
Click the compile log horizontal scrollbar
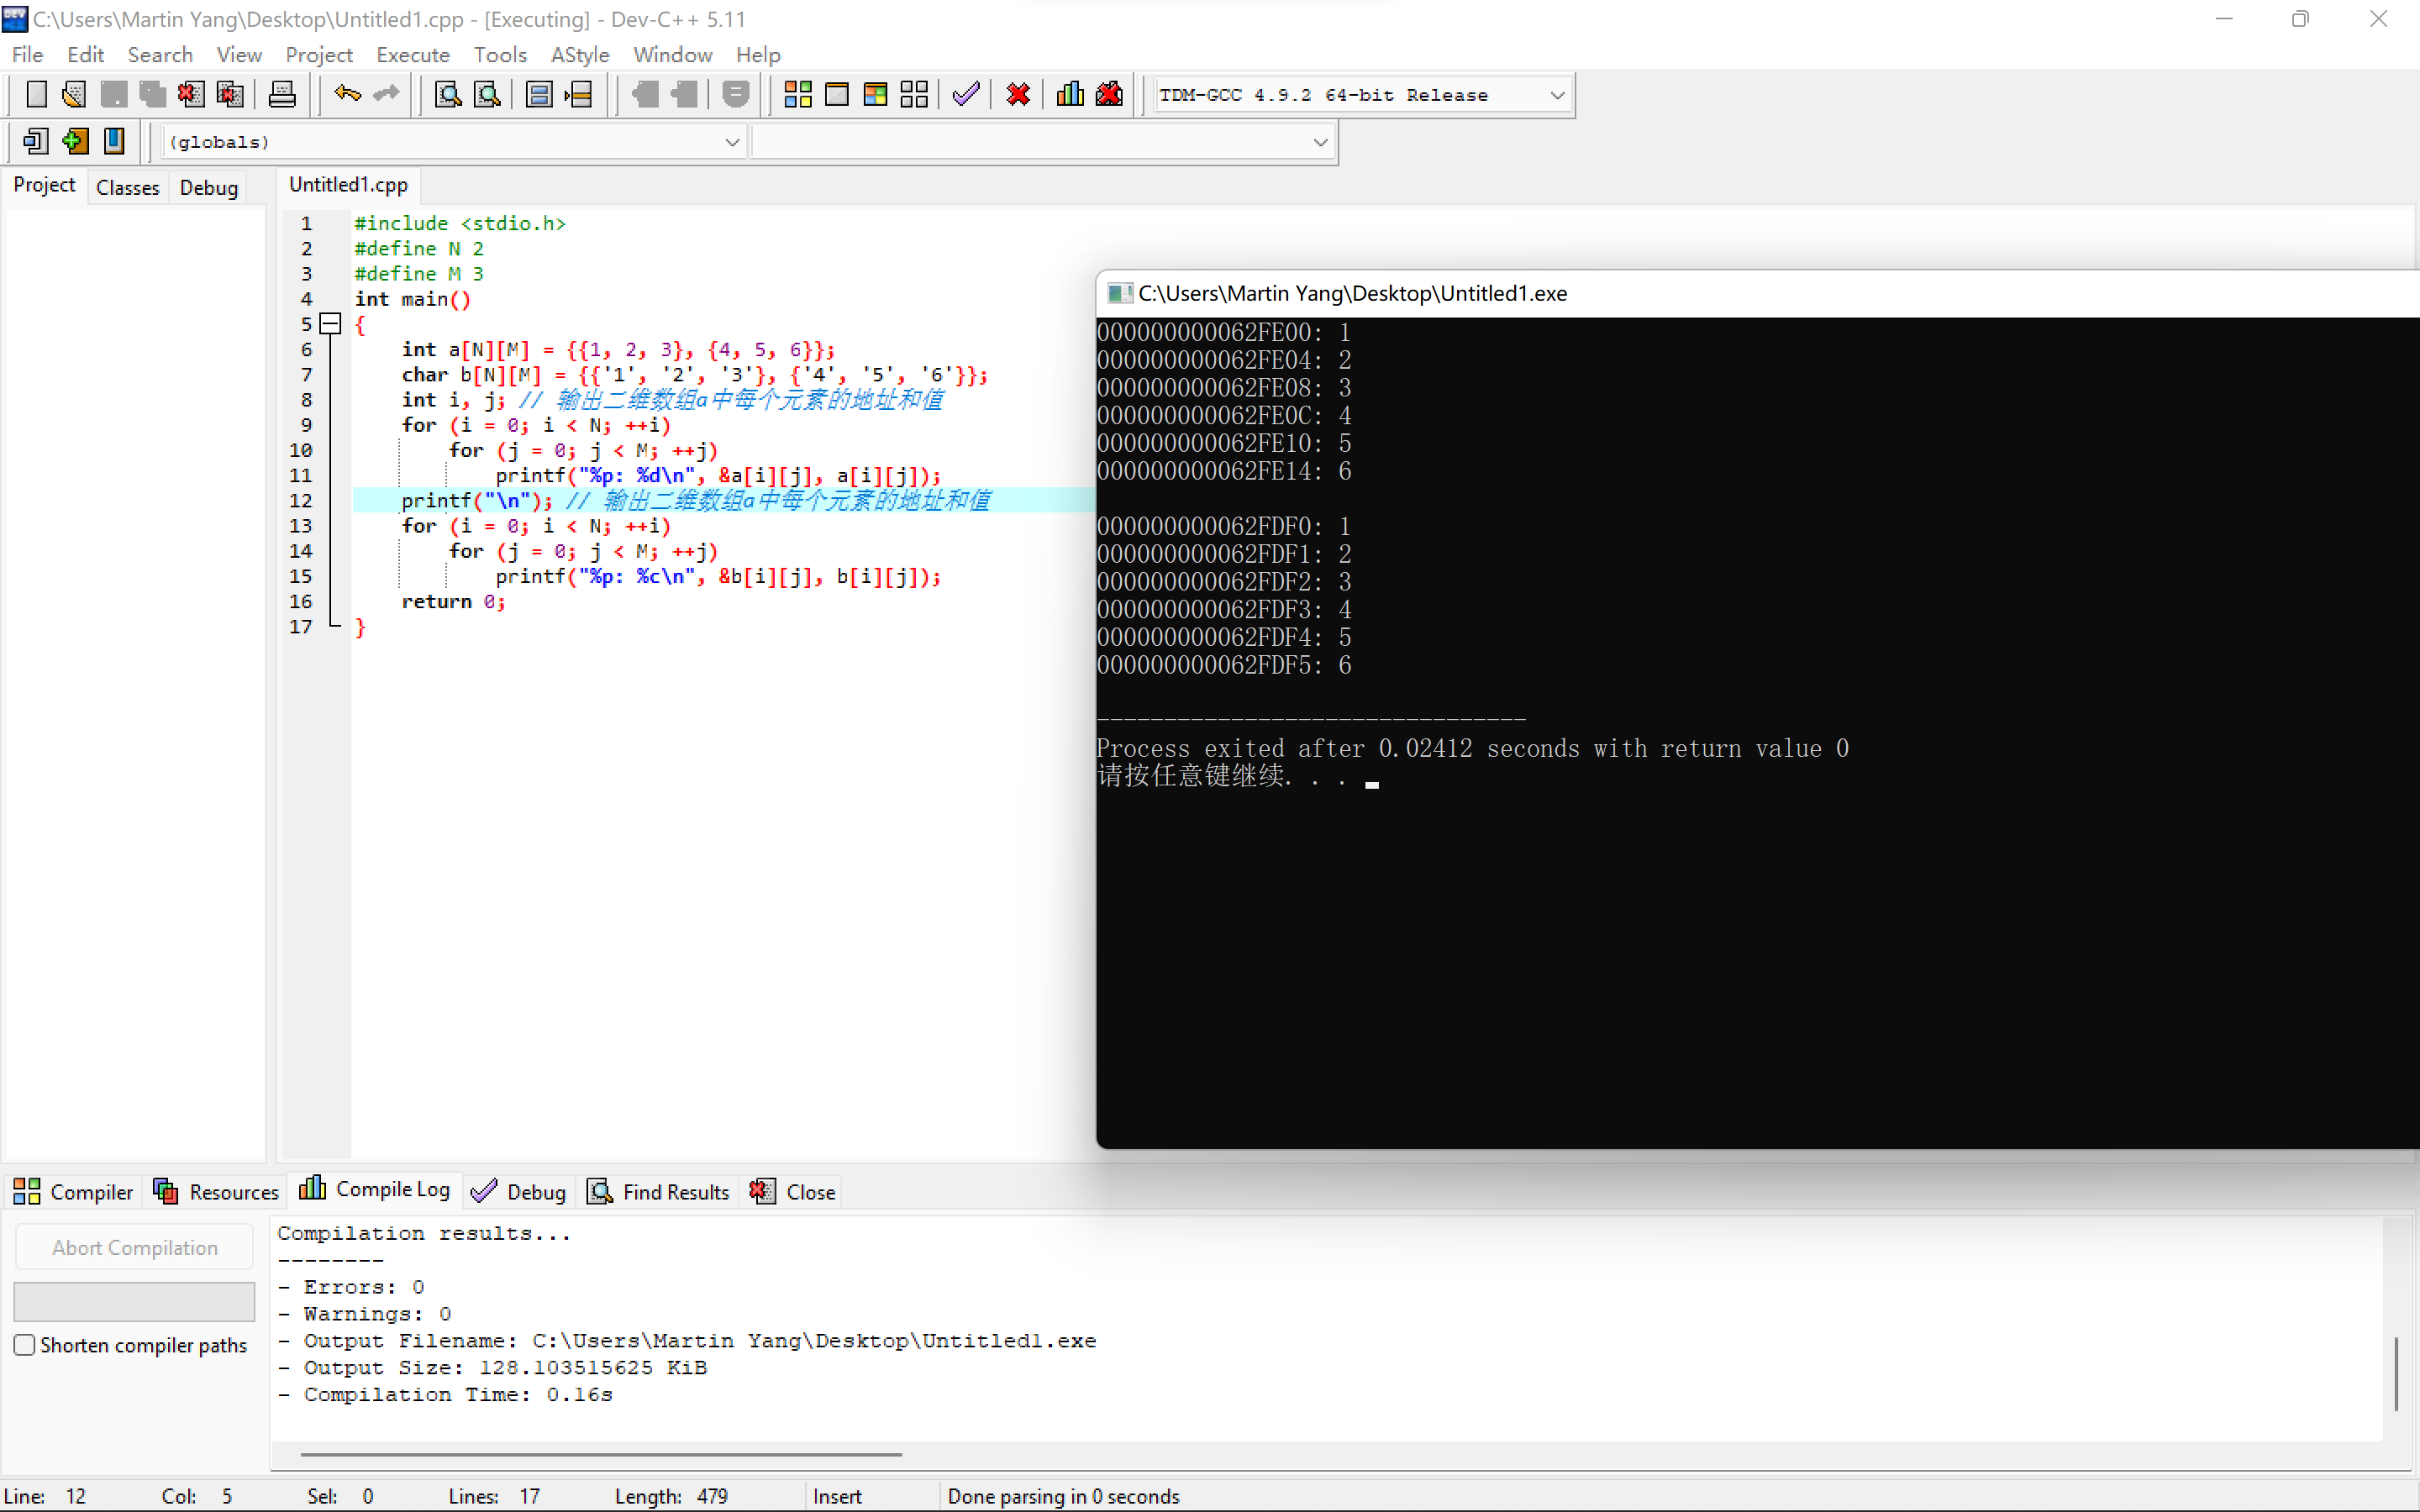600,1454
